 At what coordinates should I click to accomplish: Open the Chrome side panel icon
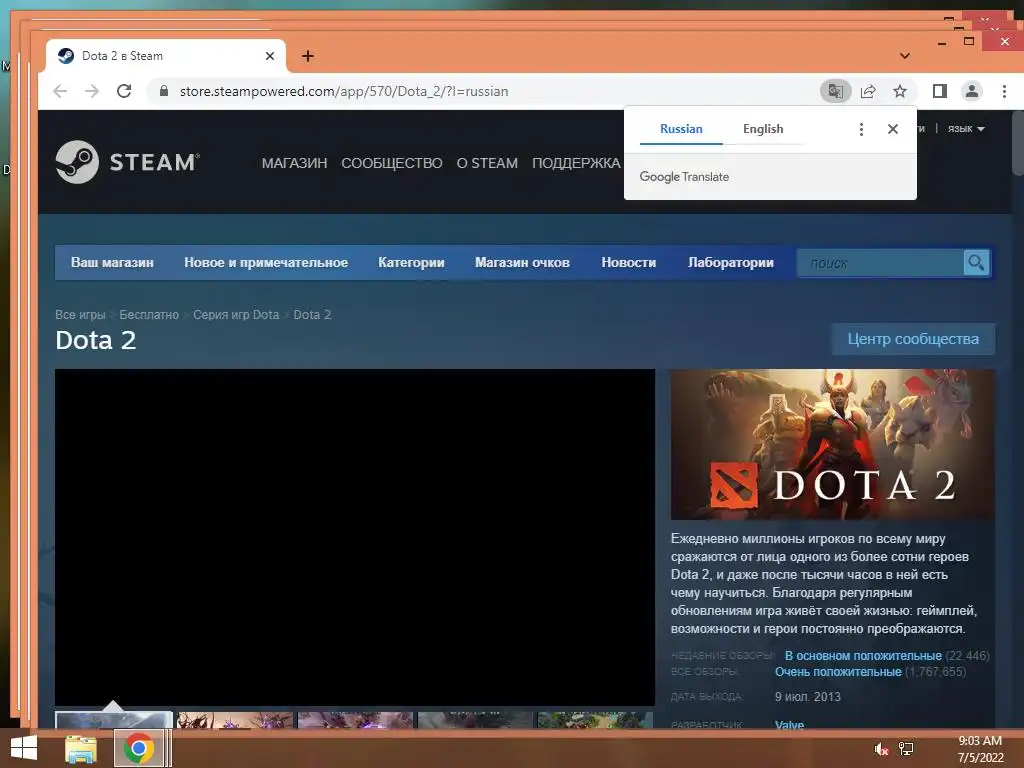[940, 91]
